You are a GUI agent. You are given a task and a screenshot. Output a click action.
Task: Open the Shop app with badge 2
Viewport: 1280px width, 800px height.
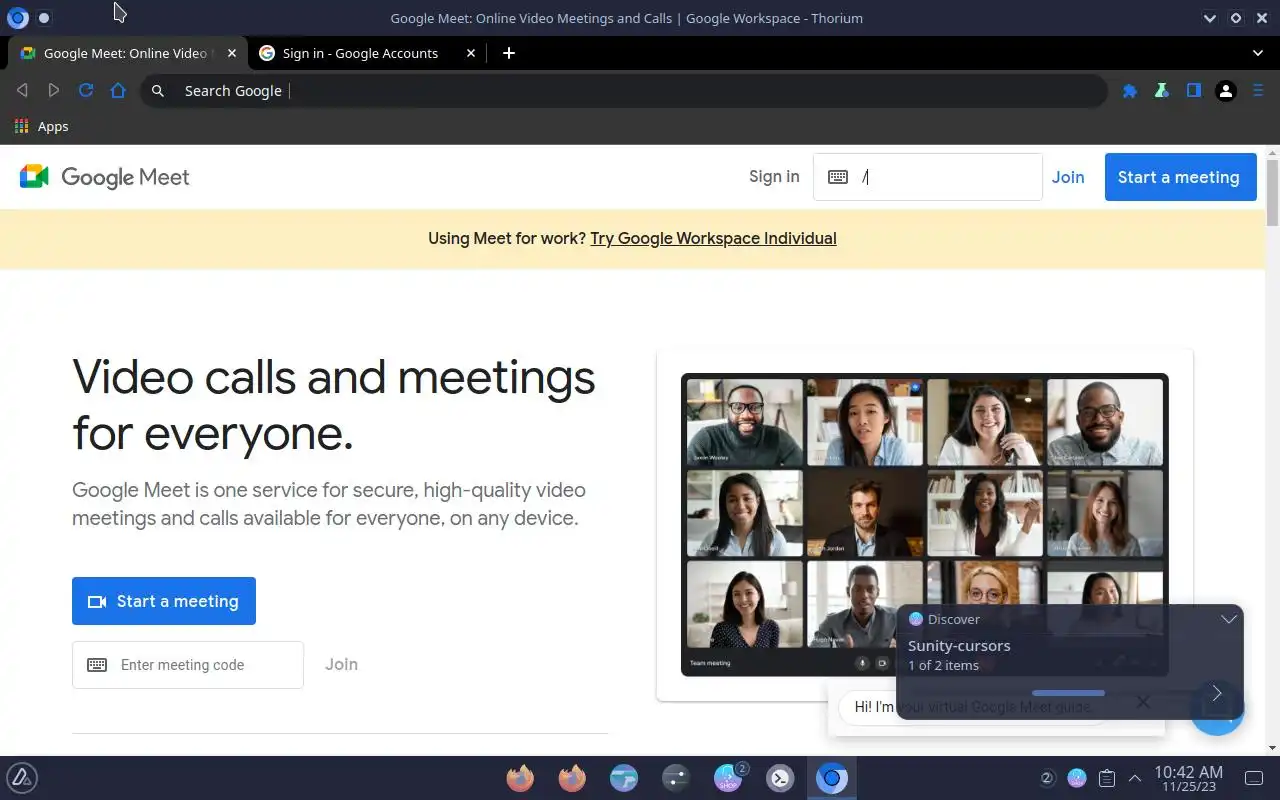pos(728,778)
